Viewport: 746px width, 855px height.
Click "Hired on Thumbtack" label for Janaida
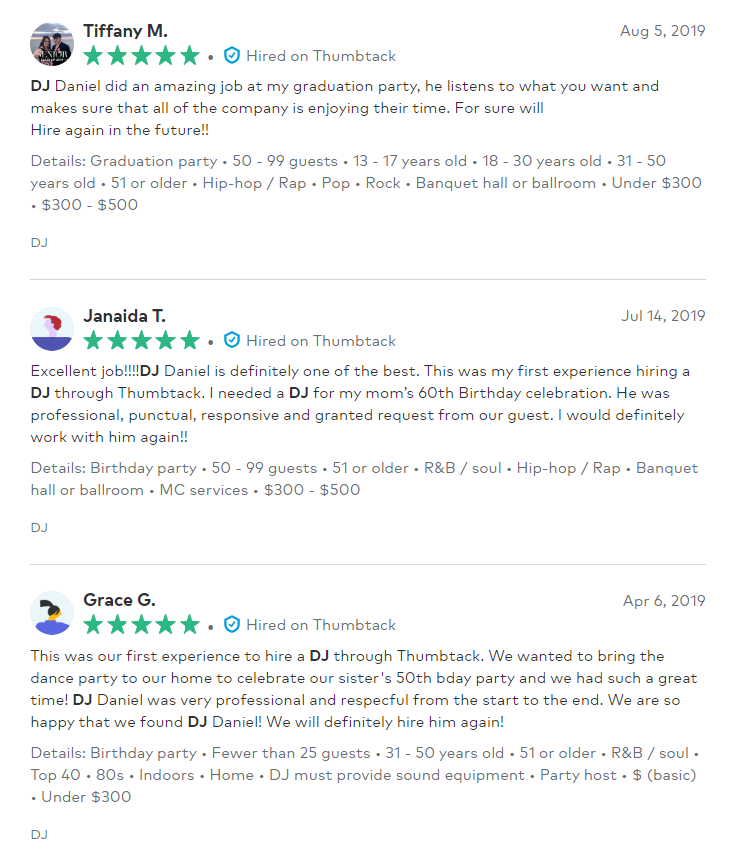tap(321, 340)
